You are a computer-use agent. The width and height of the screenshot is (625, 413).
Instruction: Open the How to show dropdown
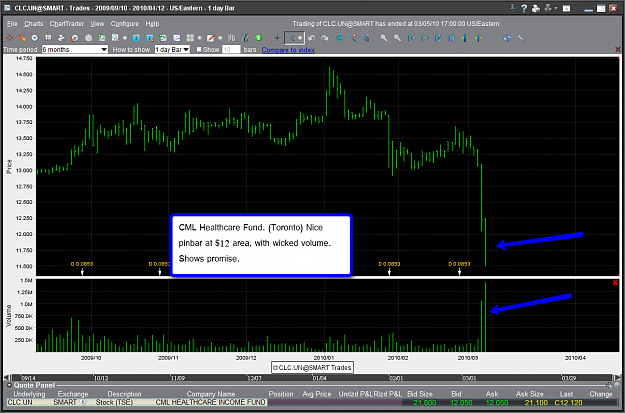172,49
